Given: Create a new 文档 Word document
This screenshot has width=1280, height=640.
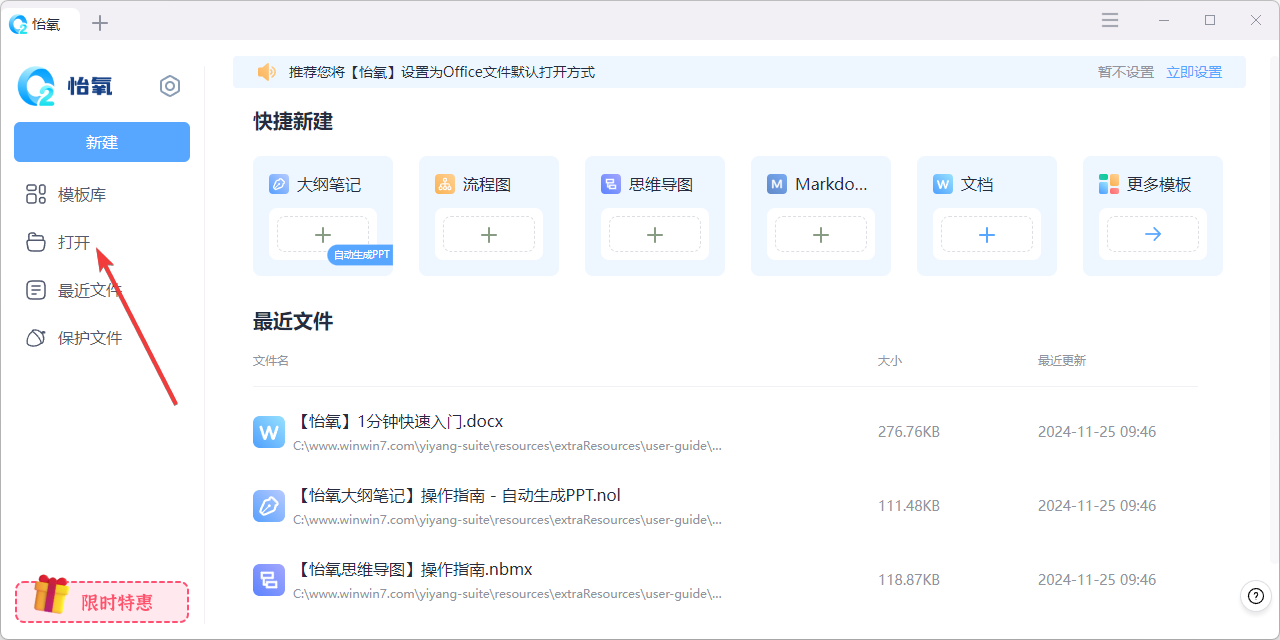Looking at the screenshot, I should 986,234.
